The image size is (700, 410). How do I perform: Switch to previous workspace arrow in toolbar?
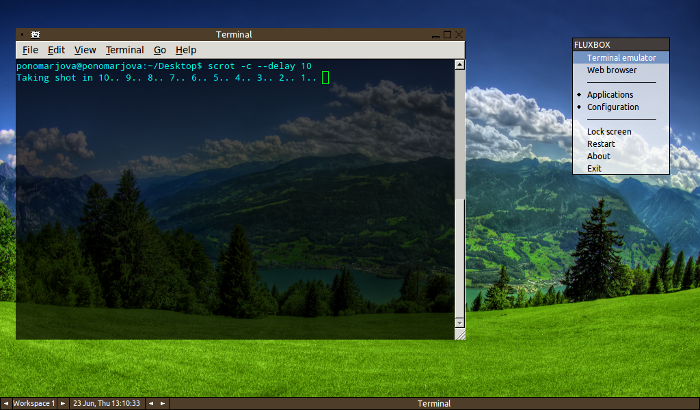pyautogui.click(x=6, y=403)
